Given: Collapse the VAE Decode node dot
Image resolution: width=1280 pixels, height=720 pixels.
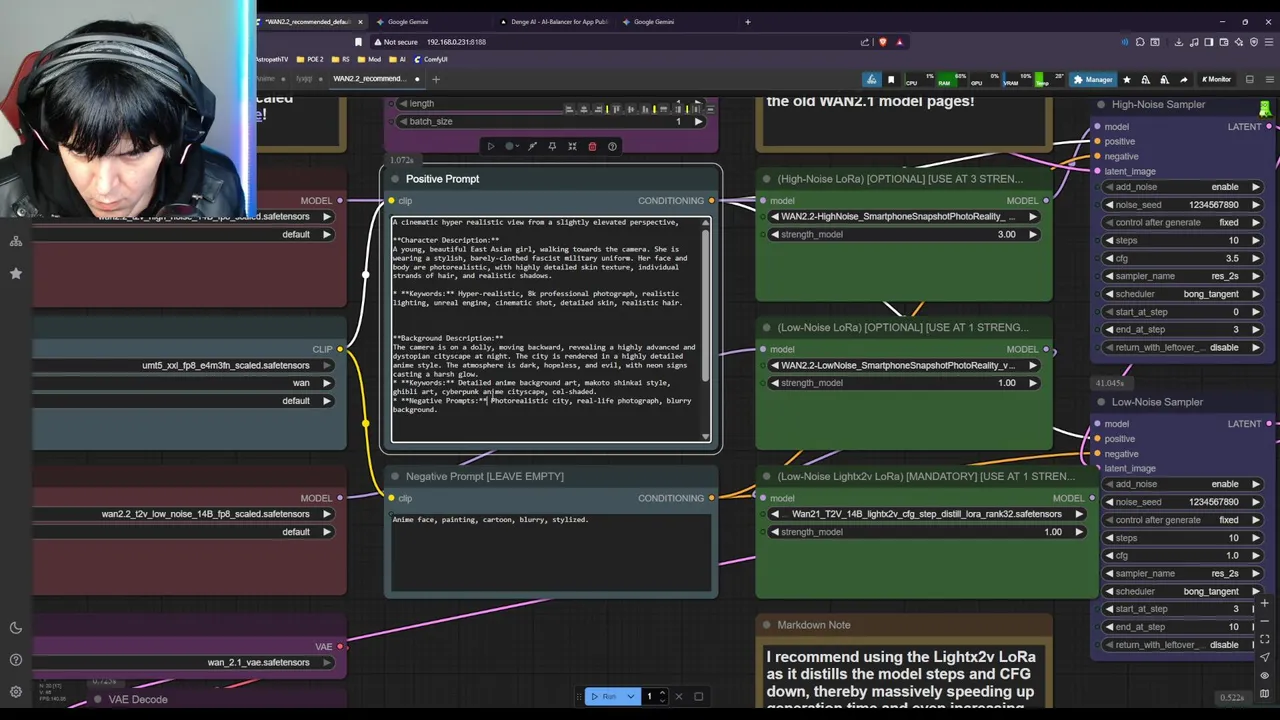Looking at the screenshot, I should [98, 700].
